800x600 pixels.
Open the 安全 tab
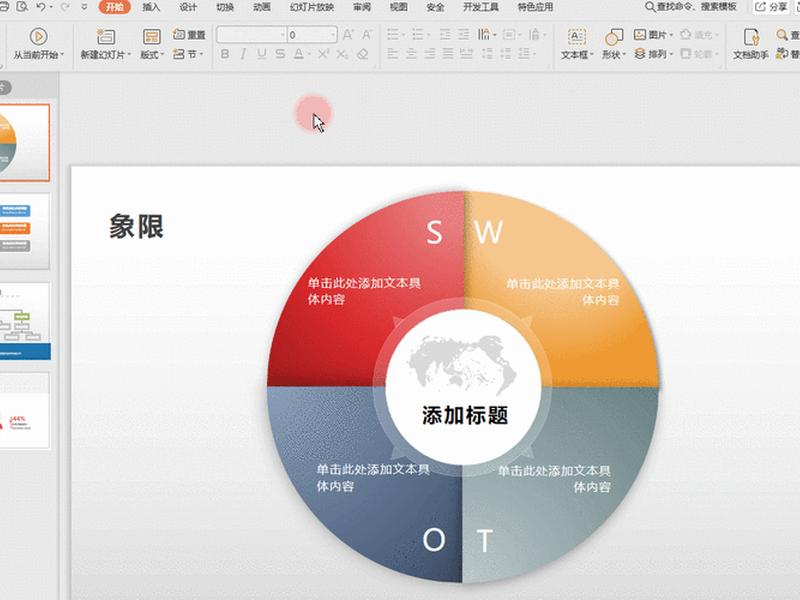[435, 7]
